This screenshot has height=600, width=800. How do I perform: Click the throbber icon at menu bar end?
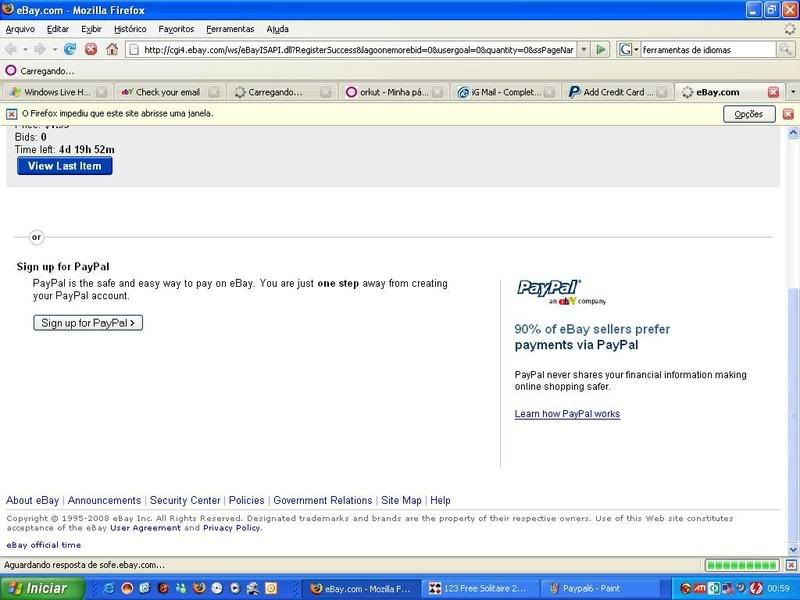[x=789, y=29]
